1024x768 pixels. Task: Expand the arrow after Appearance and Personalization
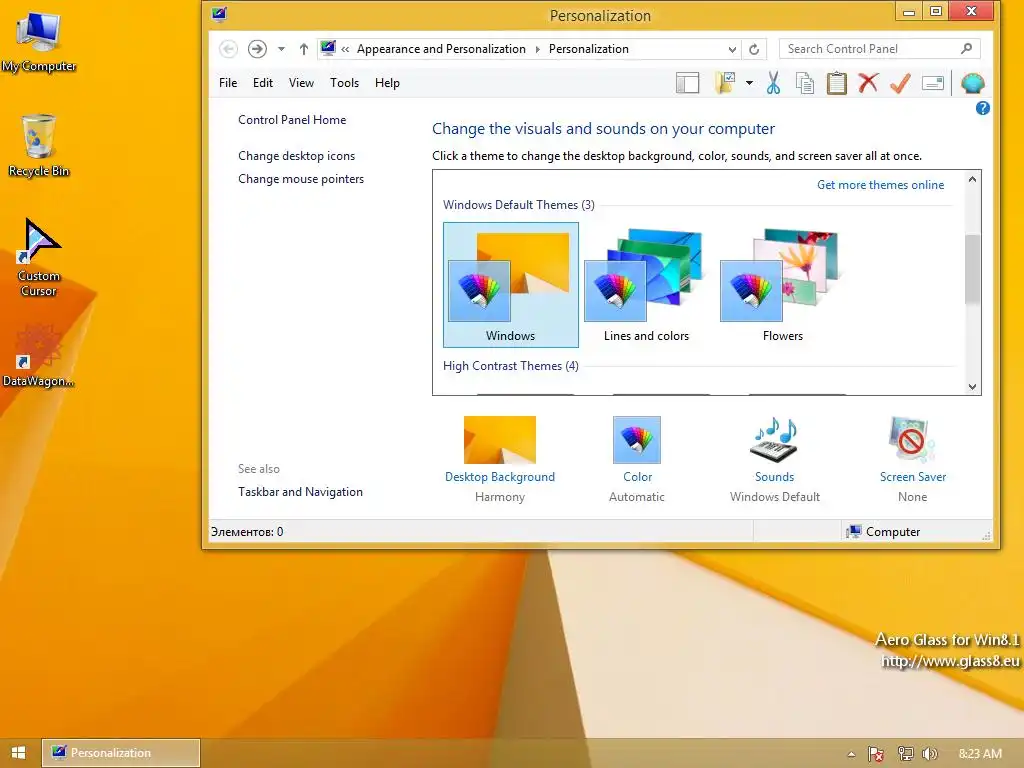point(537,49)
